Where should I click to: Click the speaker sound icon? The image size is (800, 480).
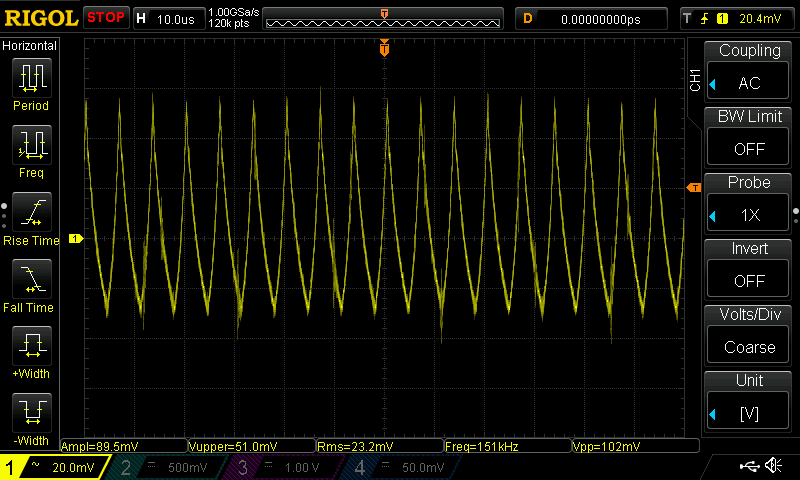pyautogui.click(x=773, y=466)
